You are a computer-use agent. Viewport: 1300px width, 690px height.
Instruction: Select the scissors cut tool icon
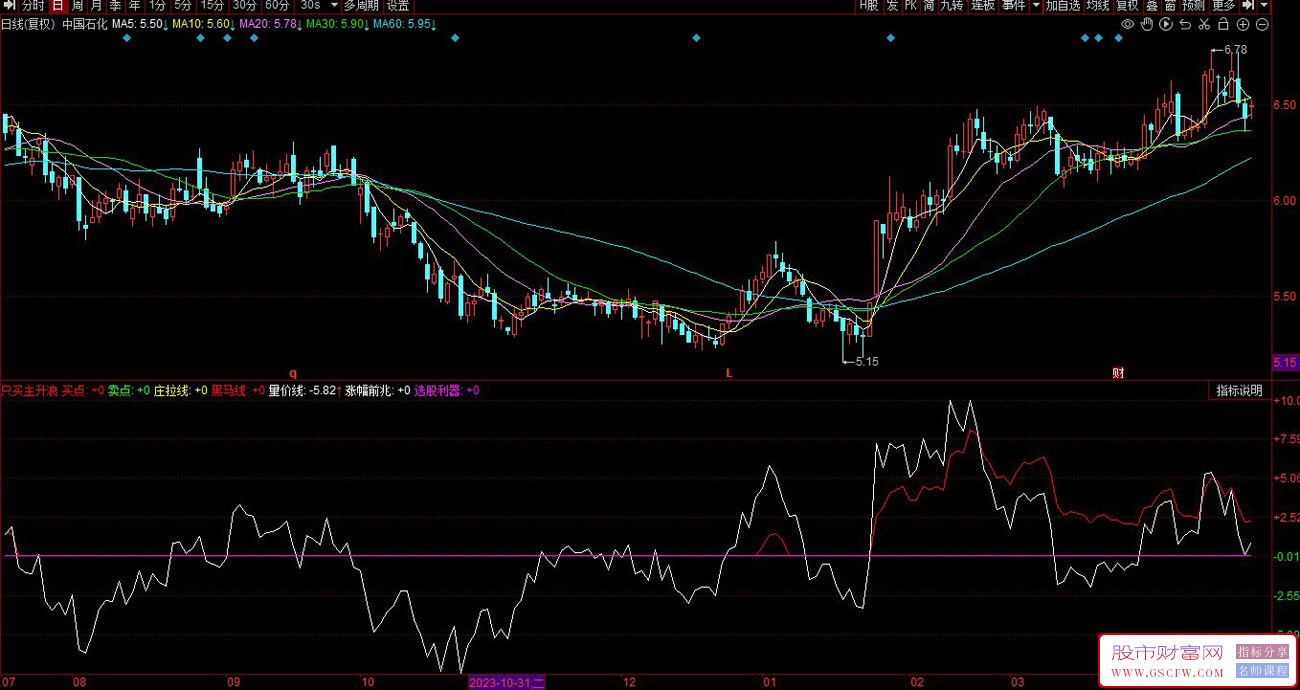(1204, 24)
